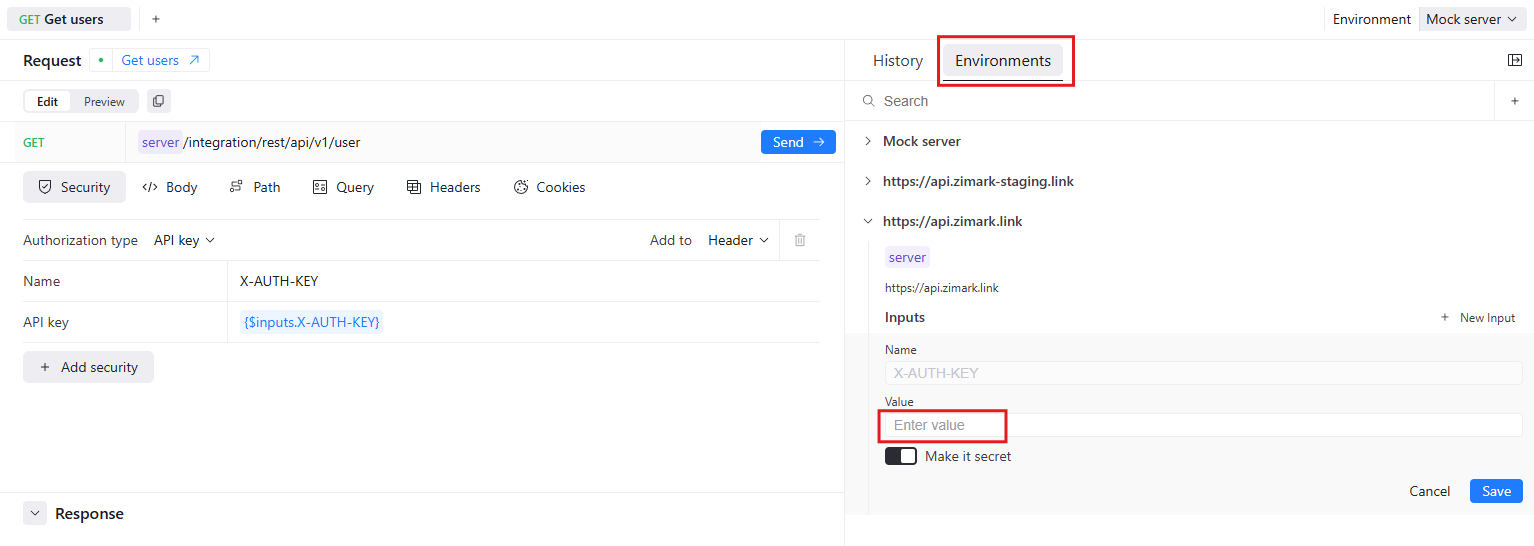Click the plus icon to add new tab
The image size is (1534, 546).
point(156,19)
